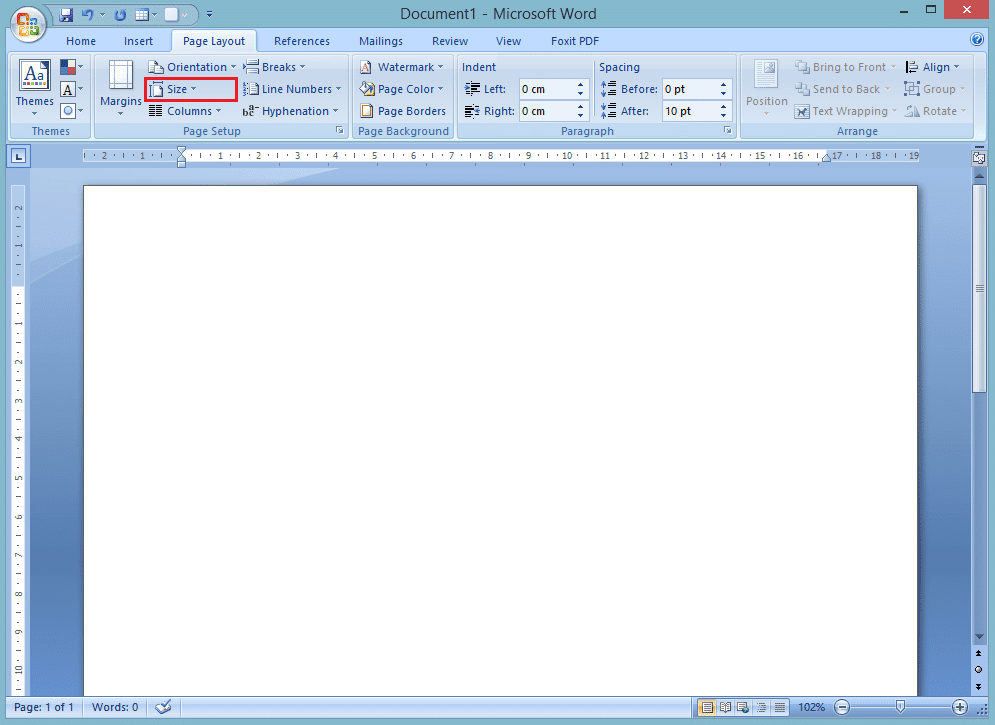Image resolution: width=995 pixels, height=725 pixels.
Task: Click the tab stop selector left of the ruler
Action: tap(18, 155)
